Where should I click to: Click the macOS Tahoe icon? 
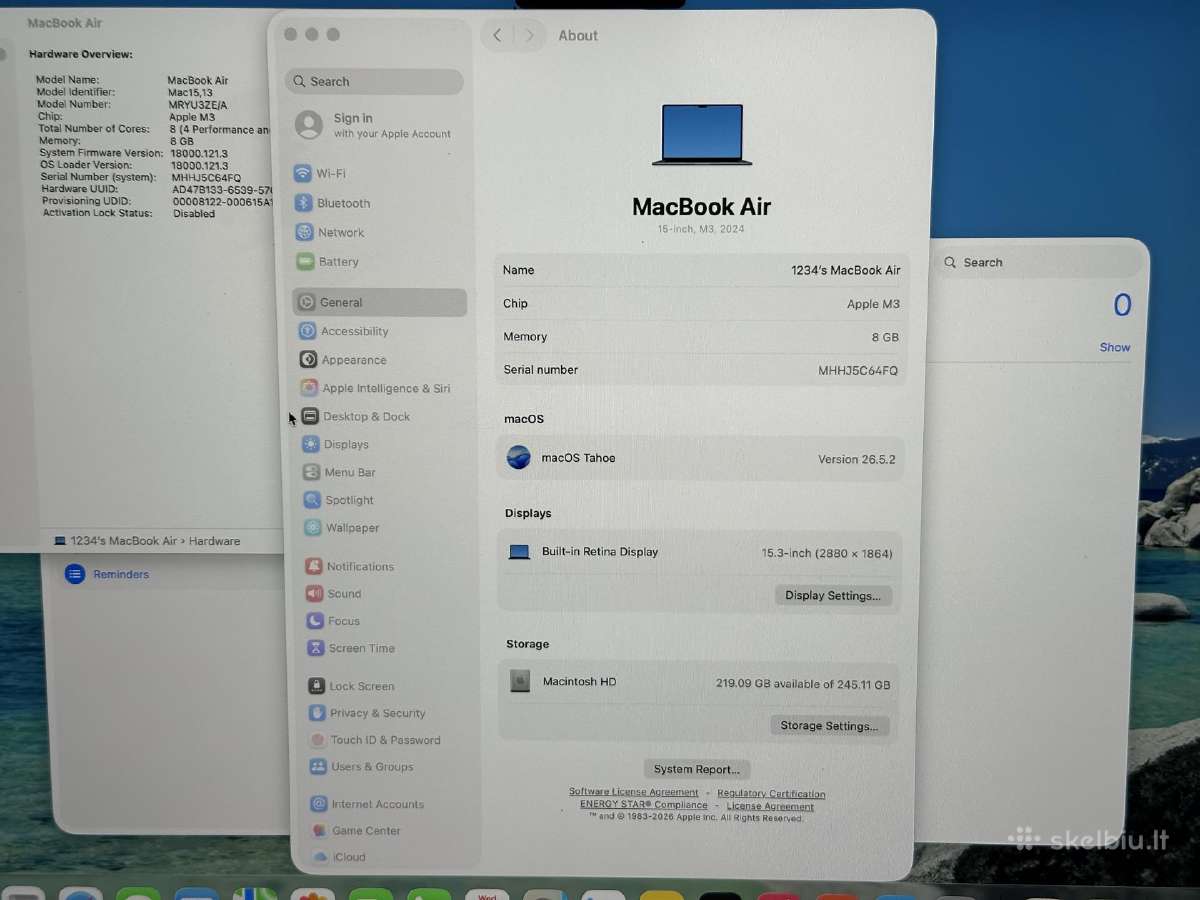pos(519,458)
